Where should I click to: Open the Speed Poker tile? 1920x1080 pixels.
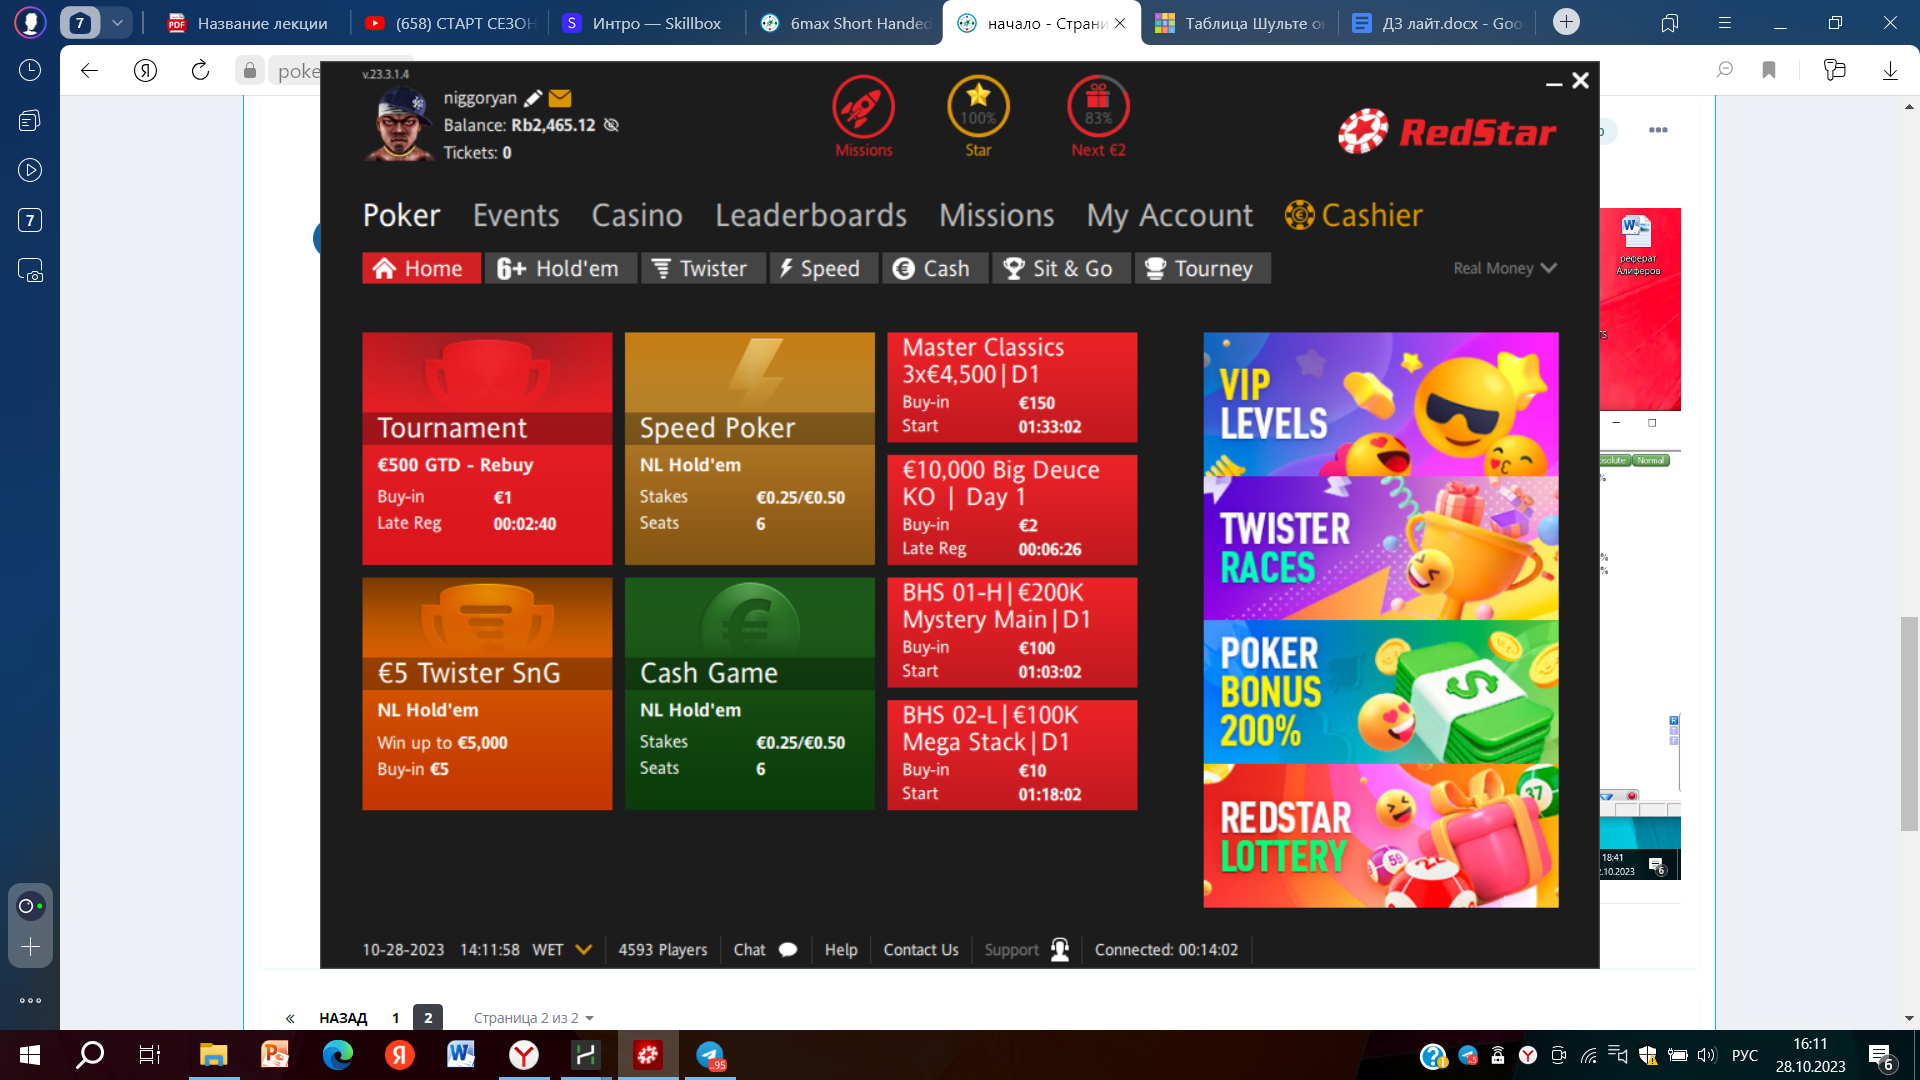(x=749, y=448)
